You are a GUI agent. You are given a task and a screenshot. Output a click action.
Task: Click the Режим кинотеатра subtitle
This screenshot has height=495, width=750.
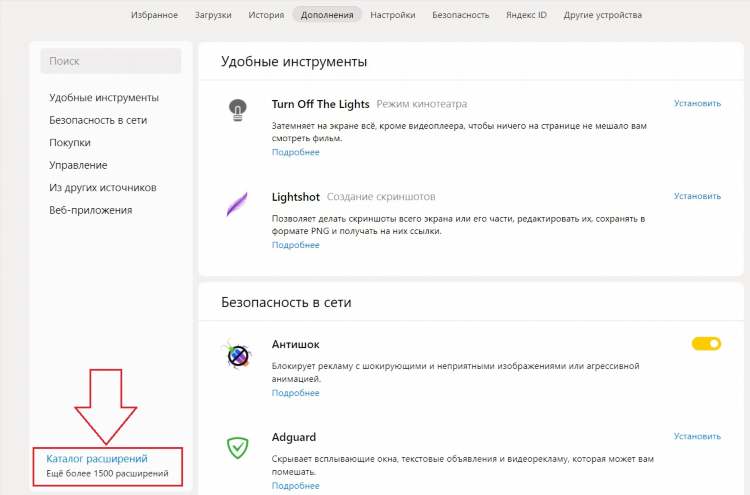coord(421,104)
